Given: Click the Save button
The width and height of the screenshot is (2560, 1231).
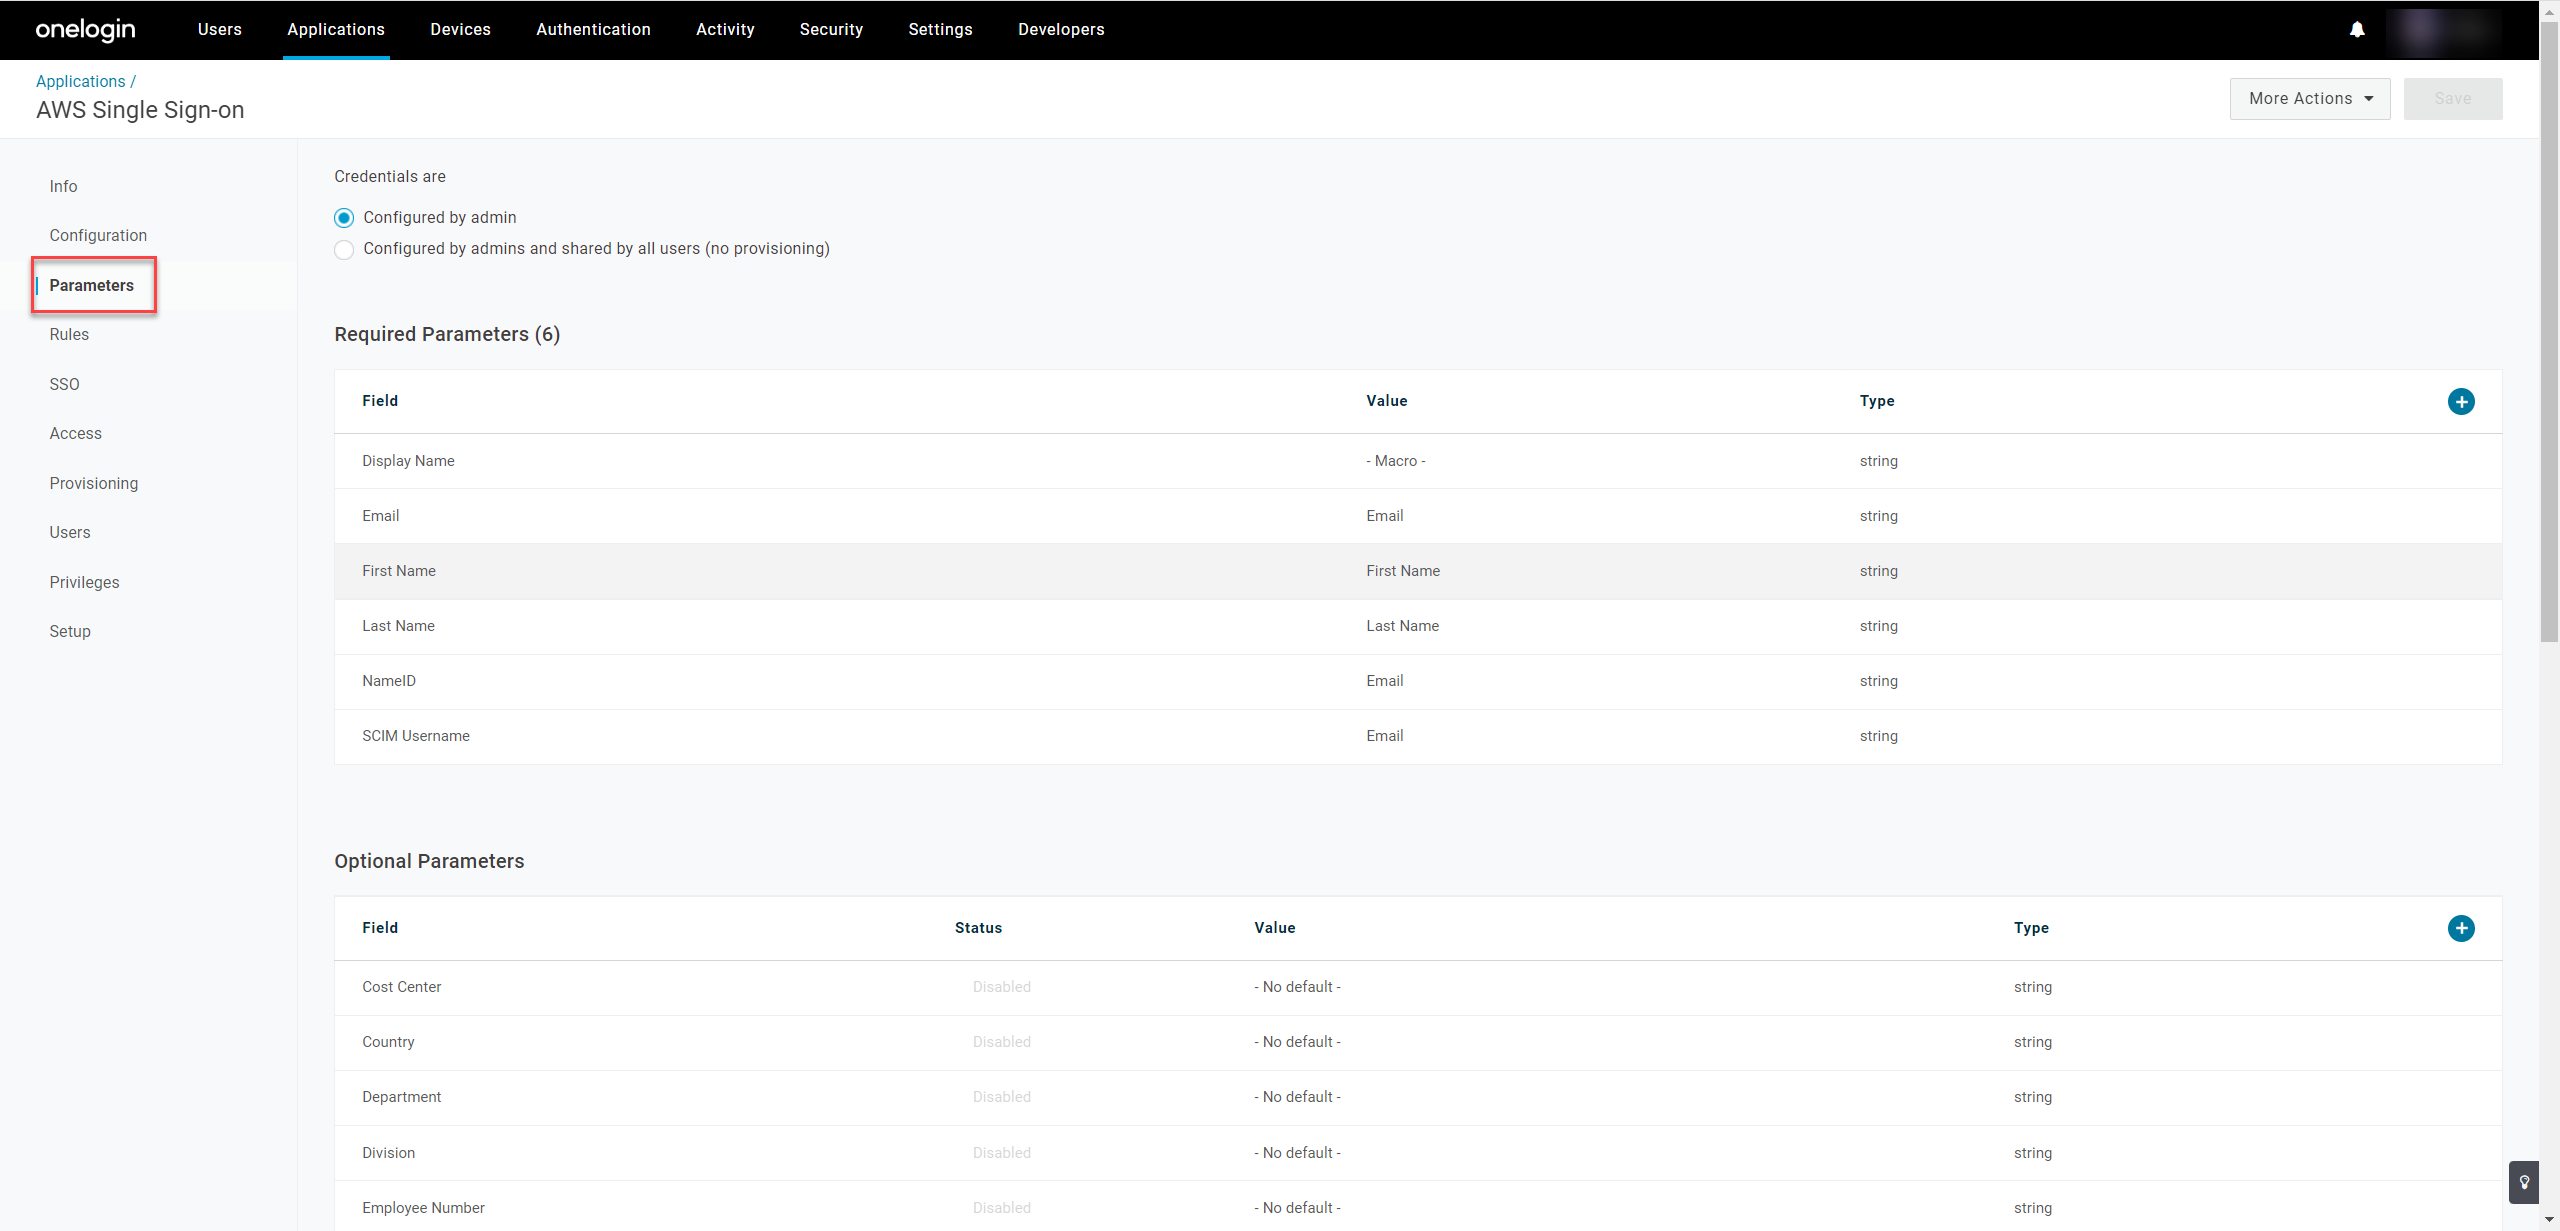Looking at the screenshot, I should coord(2453,98).
